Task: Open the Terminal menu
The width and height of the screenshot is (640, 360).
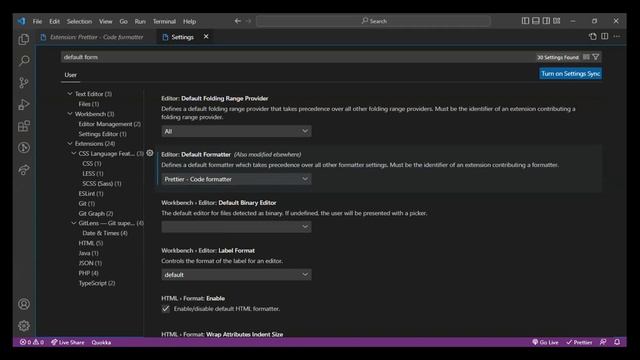Action: pyautogui.click(x=164, y=21)
